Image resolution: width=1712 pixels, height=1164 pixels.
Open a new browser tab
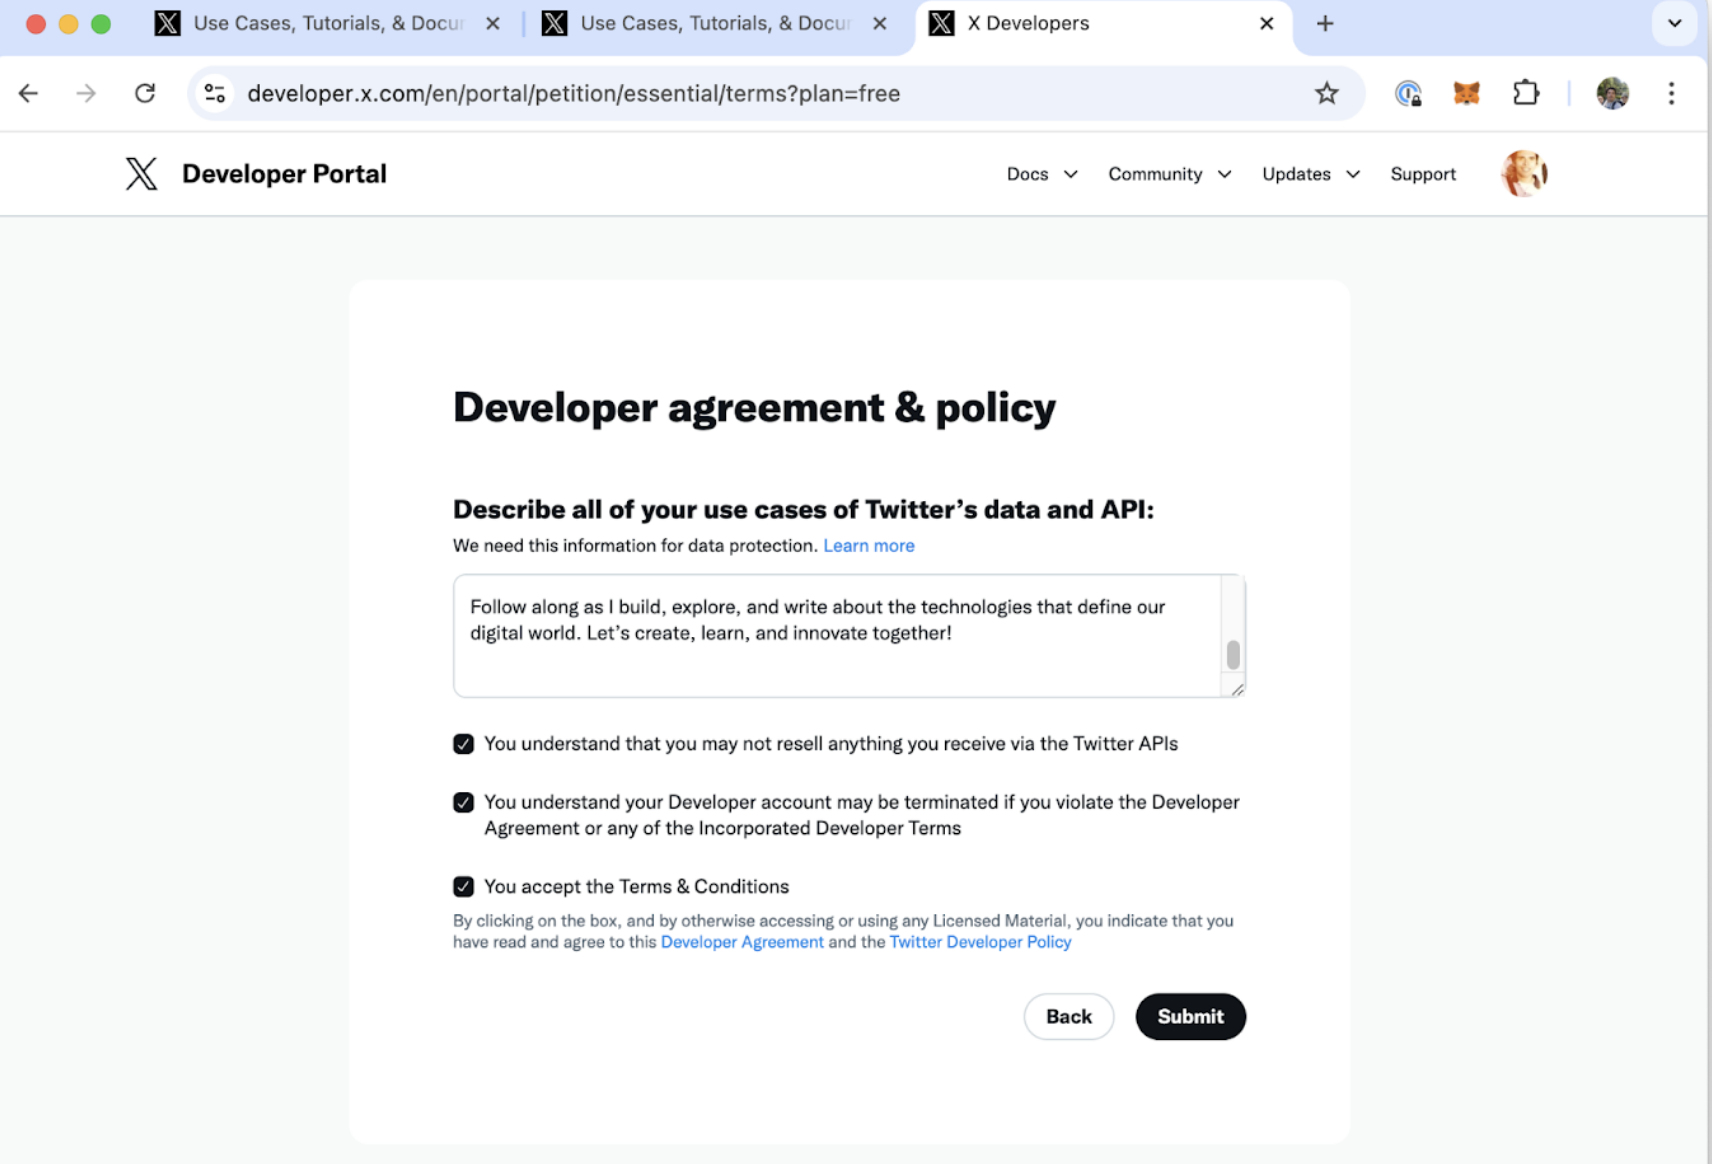1325,23
